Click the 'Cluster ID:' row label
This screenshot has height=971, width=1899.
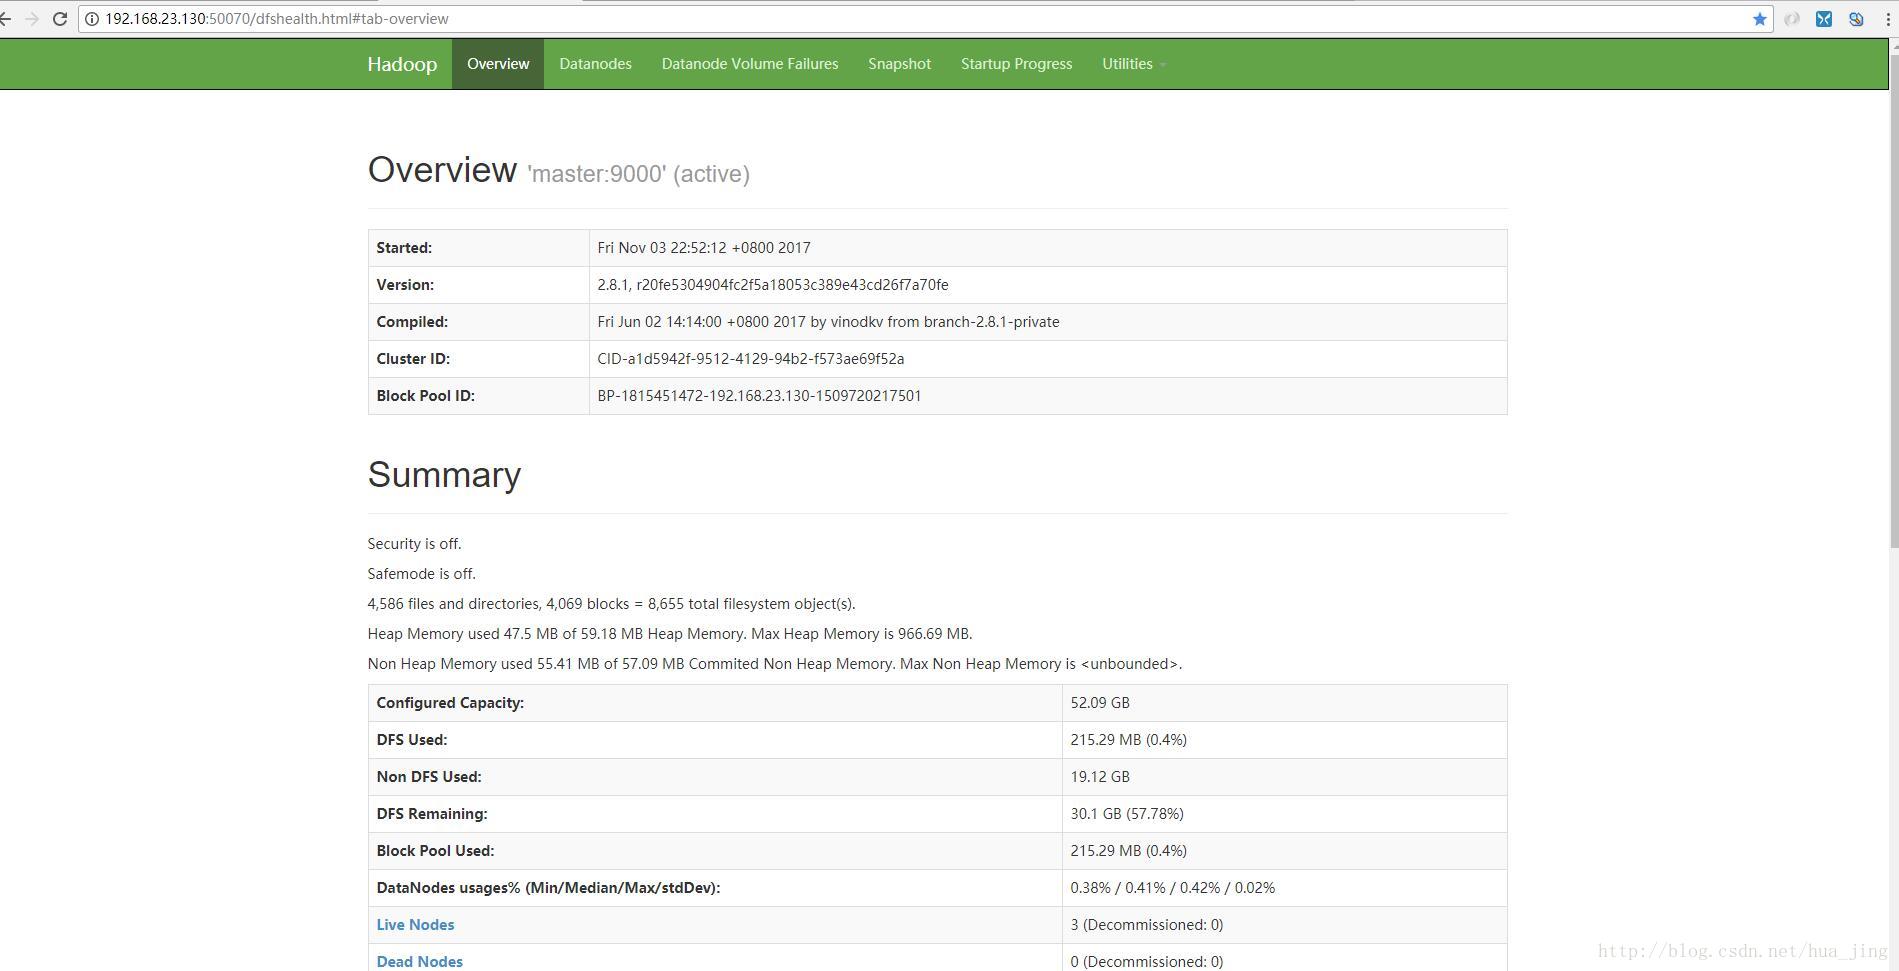tap(413, 359)
